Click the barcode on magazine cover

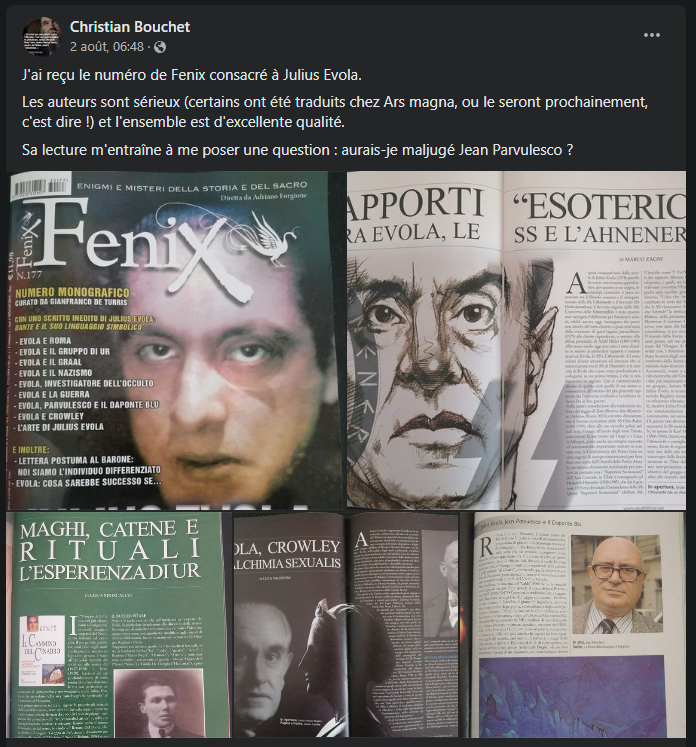40,186
